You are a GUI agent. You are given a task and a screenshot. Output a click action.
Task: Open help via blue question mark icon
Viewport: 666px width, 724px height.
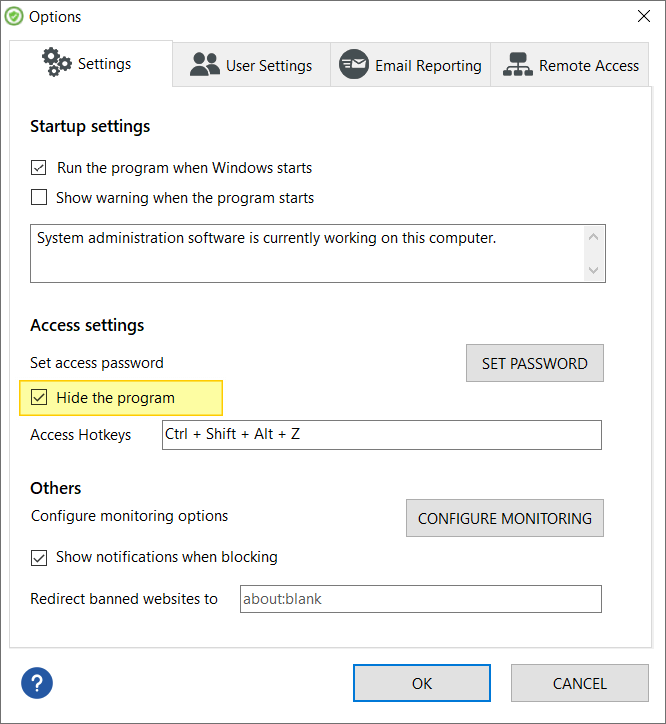click(x=37, y=683)
